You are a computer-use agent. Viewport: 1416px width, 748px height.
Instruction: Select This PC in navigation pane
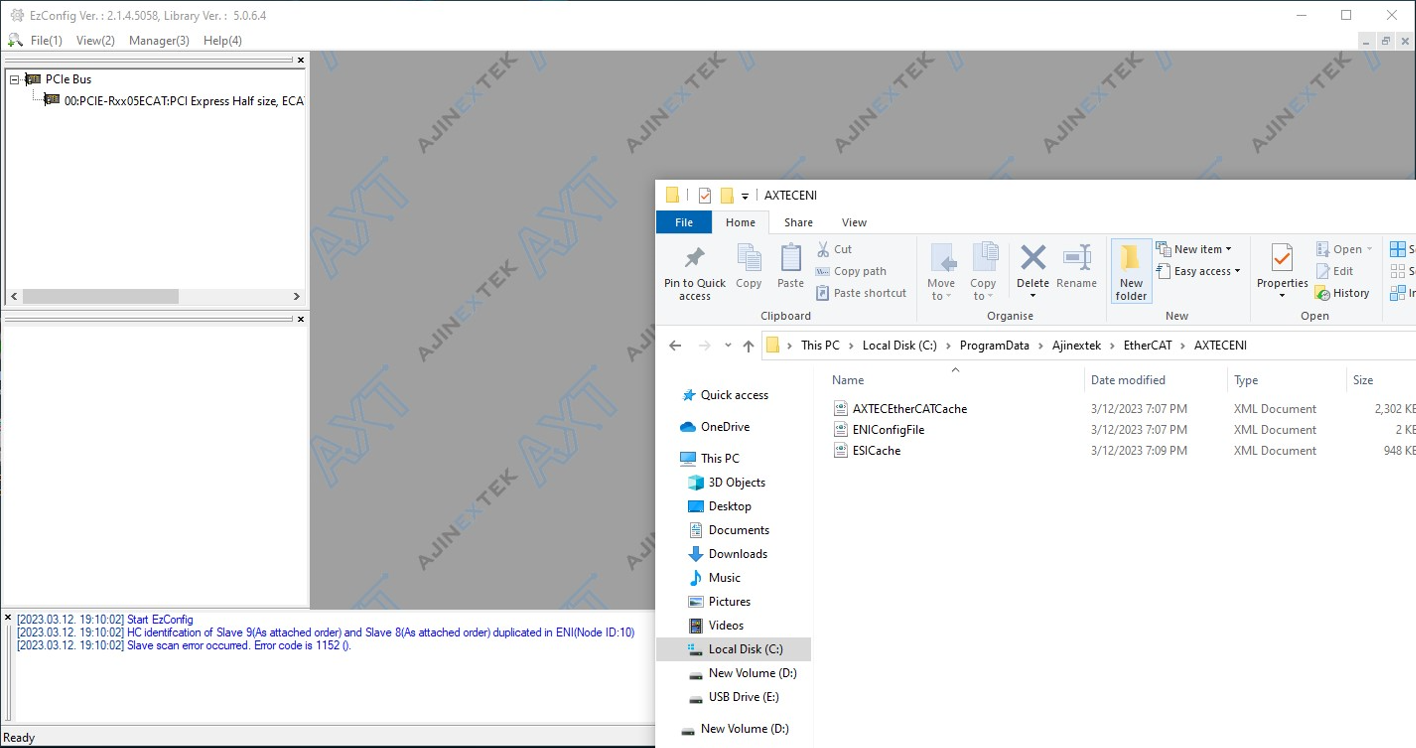[x=720, y=459]
